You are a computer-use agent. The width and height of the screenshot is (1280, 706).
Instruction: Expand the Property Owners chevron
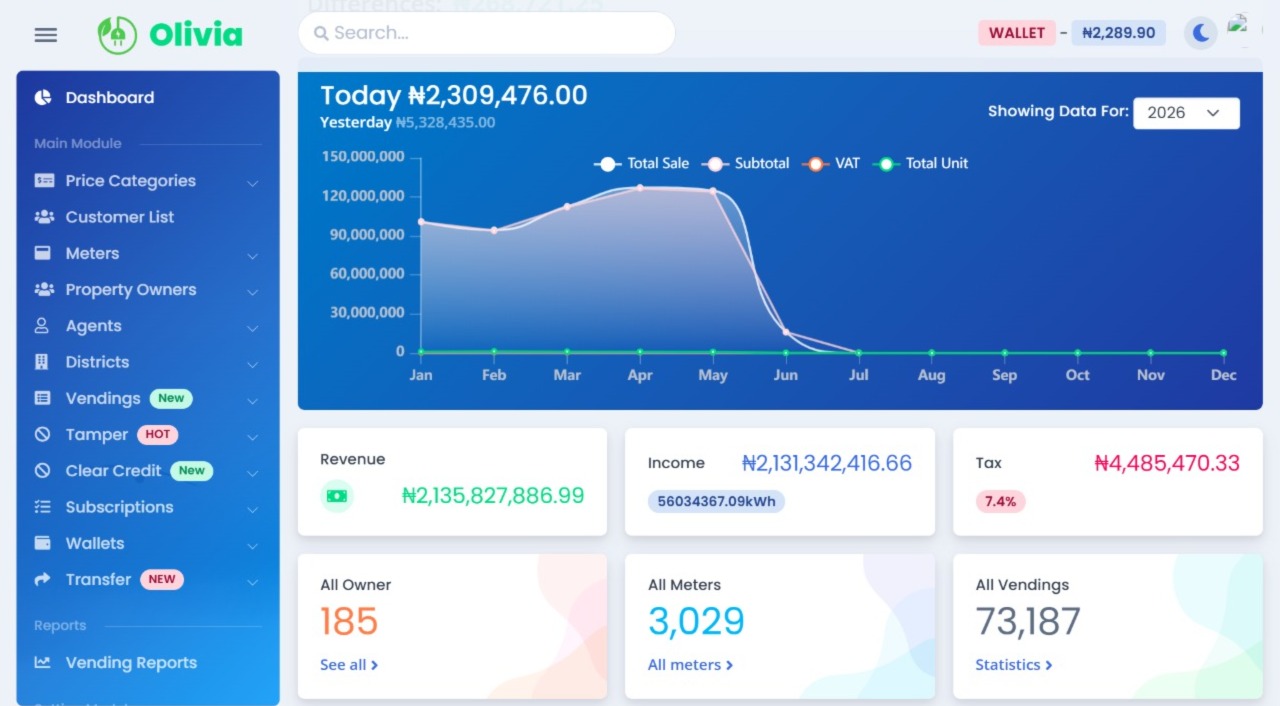[252, 291]
